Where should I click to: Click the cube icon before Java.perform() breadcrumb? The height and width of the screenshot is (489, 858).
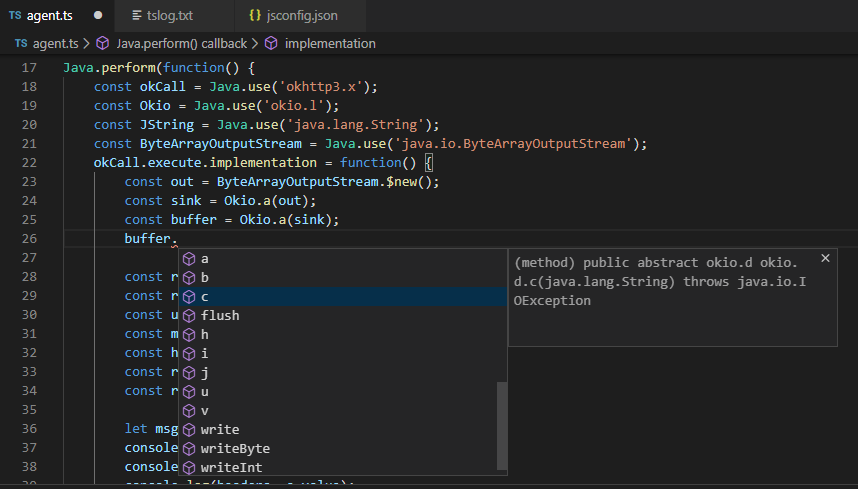(103, 44)
